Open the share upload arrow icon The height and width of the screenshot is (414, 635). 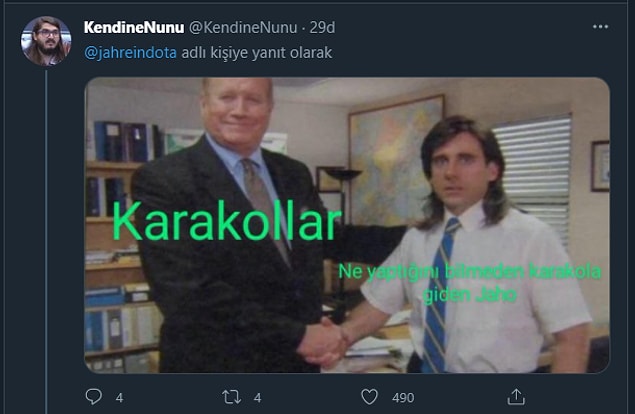[516, 397]
